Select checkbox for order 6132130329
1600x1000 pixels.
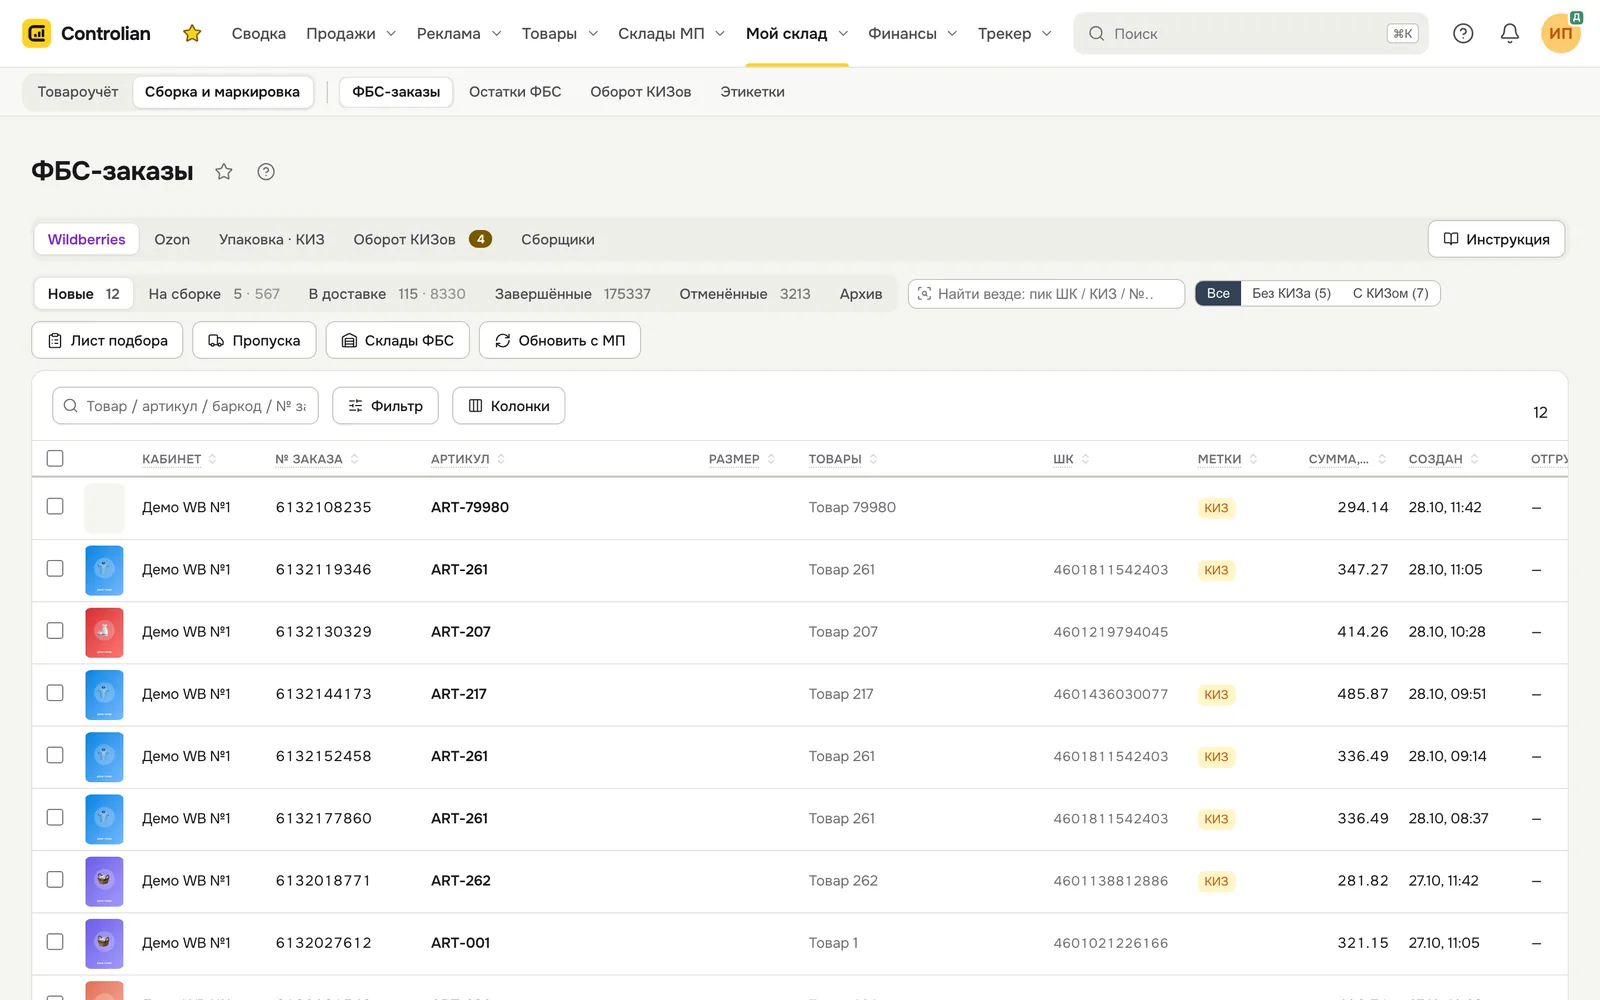click(55, 630)
